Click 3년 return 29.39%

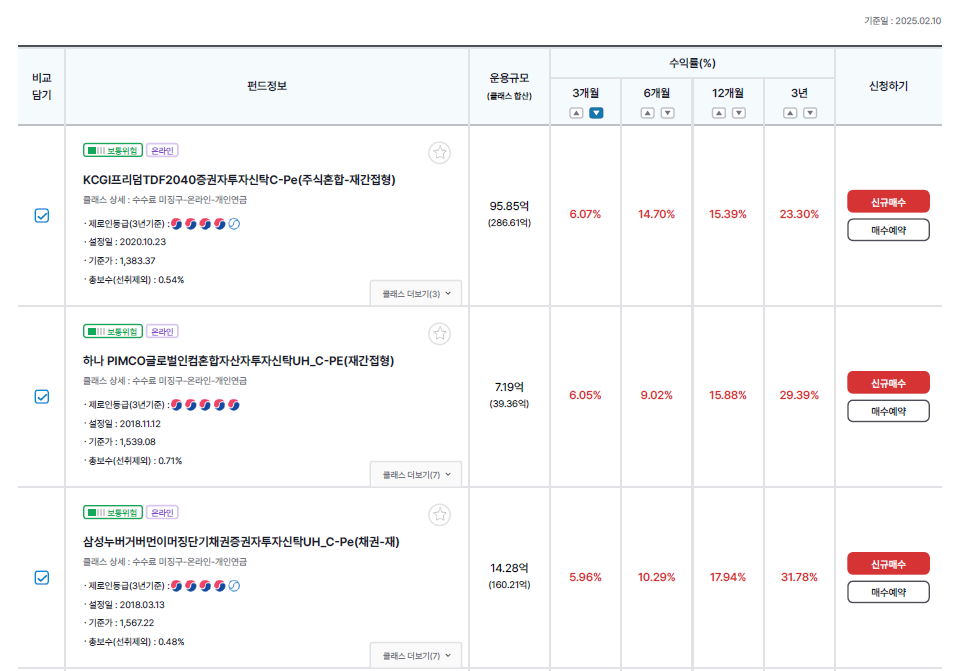click(x=799, y=396)
